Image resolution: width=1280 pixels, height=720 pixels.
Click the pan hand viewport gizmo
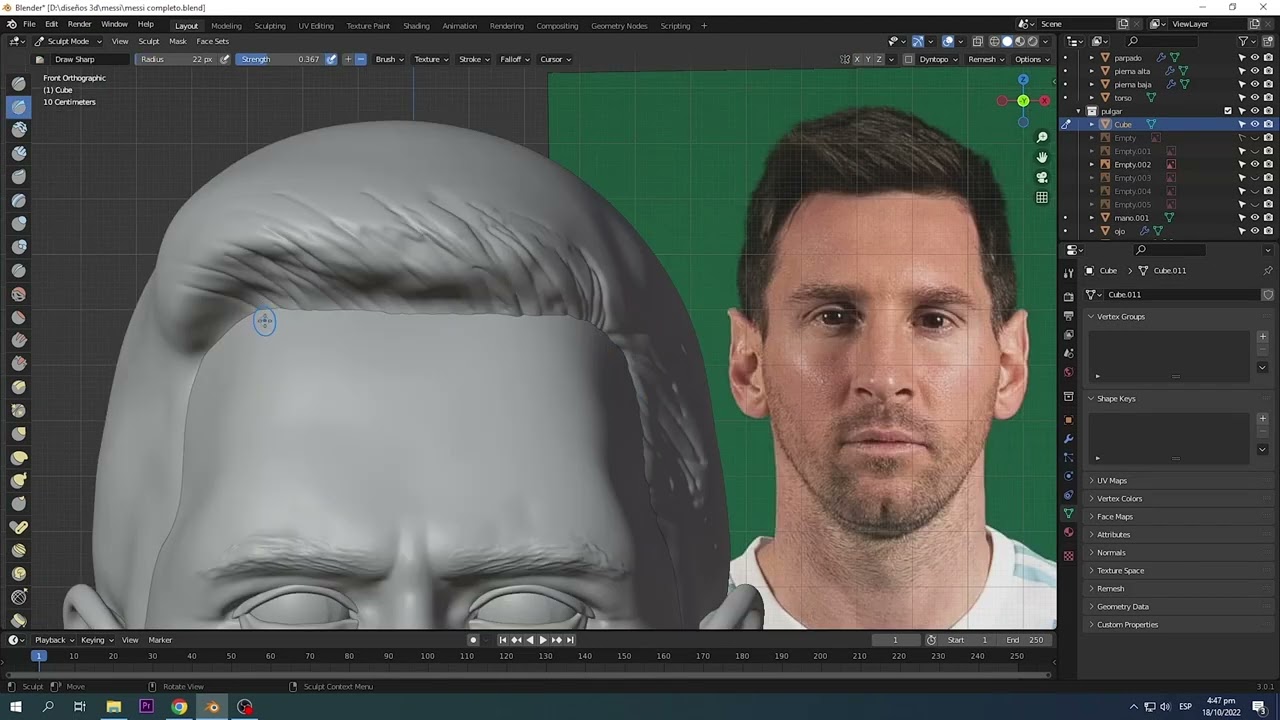point(1042,157)
